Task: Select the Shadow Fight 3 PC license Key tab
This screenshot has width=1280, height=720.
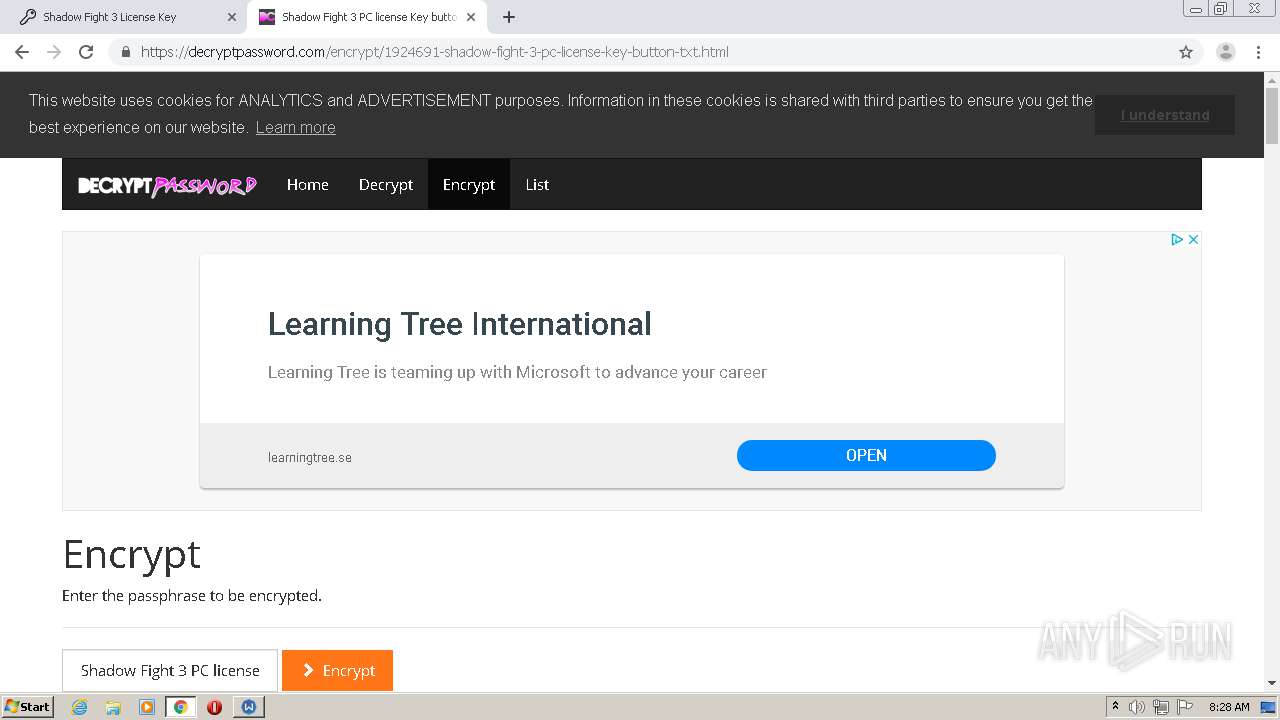Action: pos(366,17)
